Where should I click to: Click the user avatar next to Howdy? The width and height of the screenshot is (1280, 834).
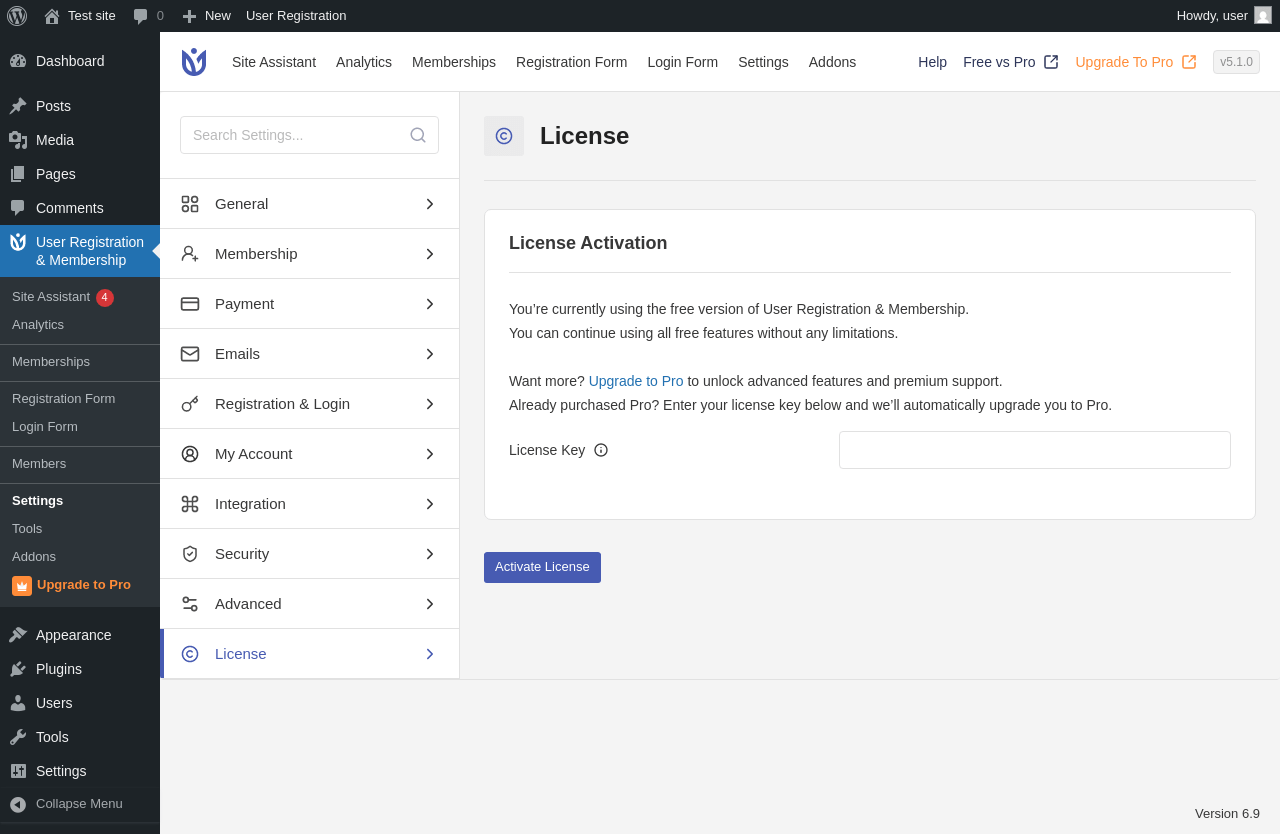pyautogui.click(x=1263, y=15)
